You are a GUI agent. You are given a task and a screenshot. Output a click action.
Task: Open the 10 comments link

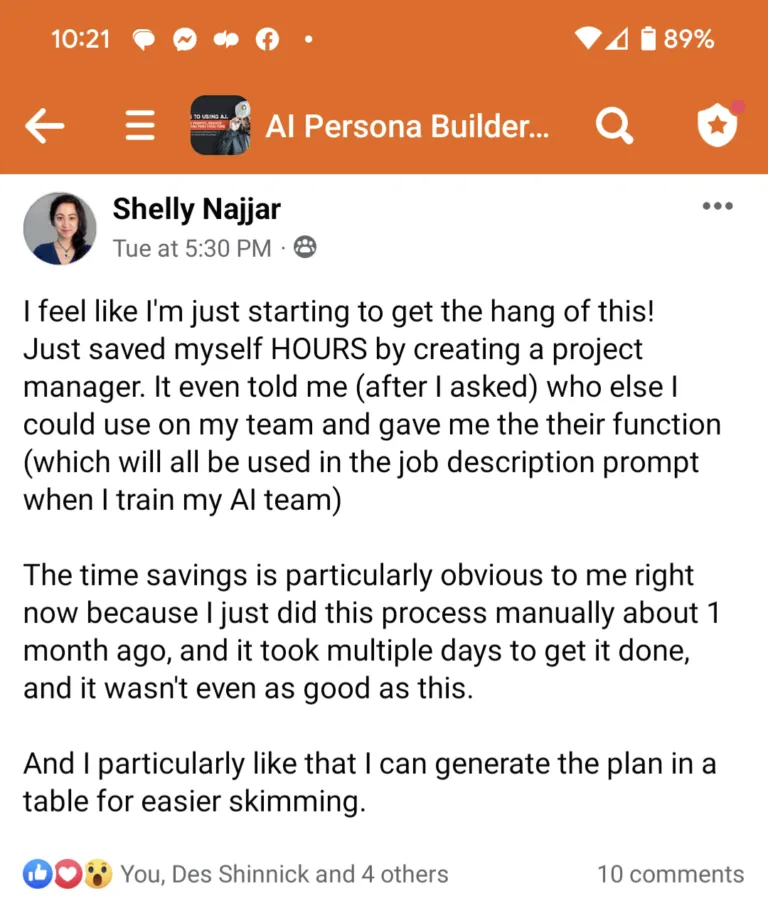(670, 874)
